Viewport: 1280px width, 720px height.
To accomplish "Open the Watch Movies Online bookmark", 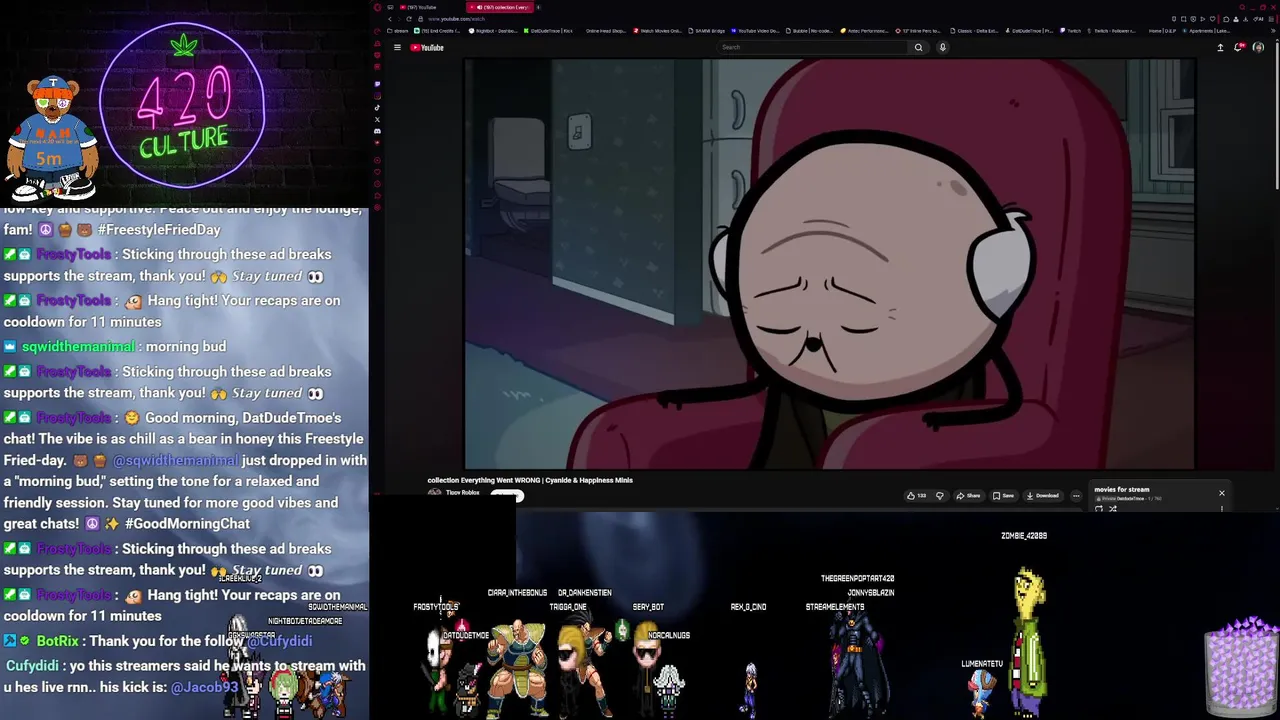I will pyautogui.click(x=658, y=31).
